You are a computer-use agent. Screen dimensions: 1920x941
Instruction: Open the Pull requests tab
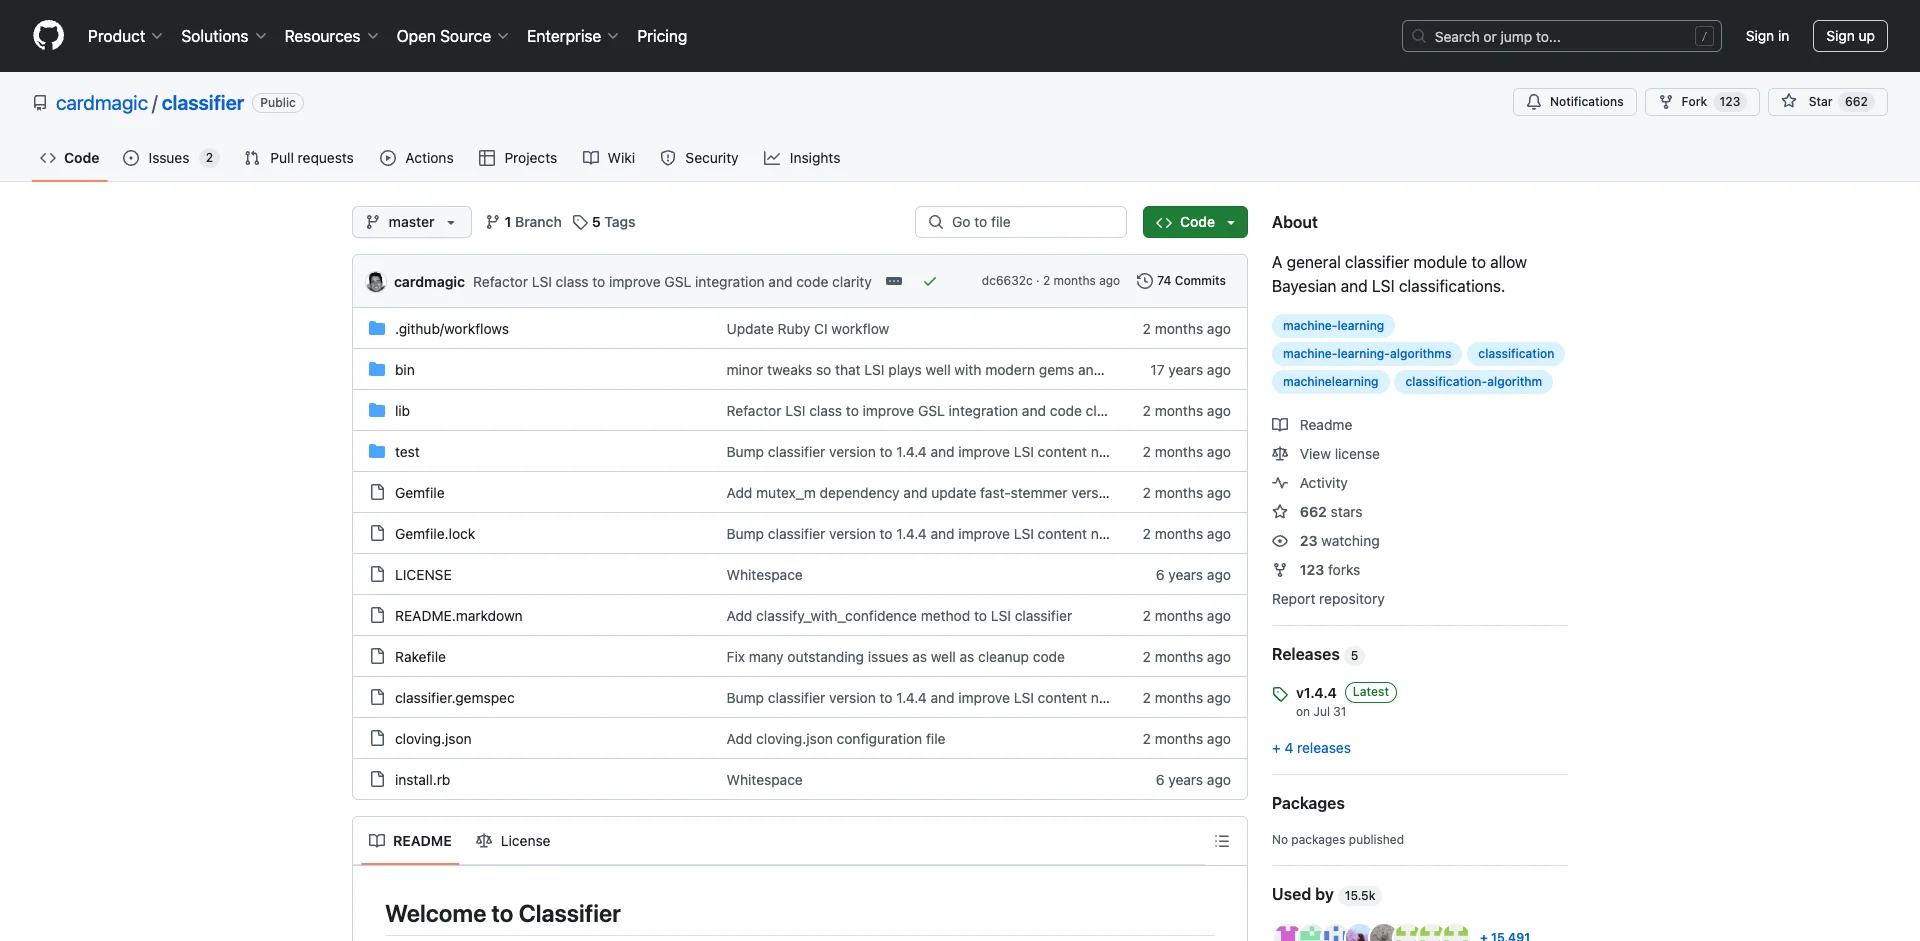click(299, 158)
